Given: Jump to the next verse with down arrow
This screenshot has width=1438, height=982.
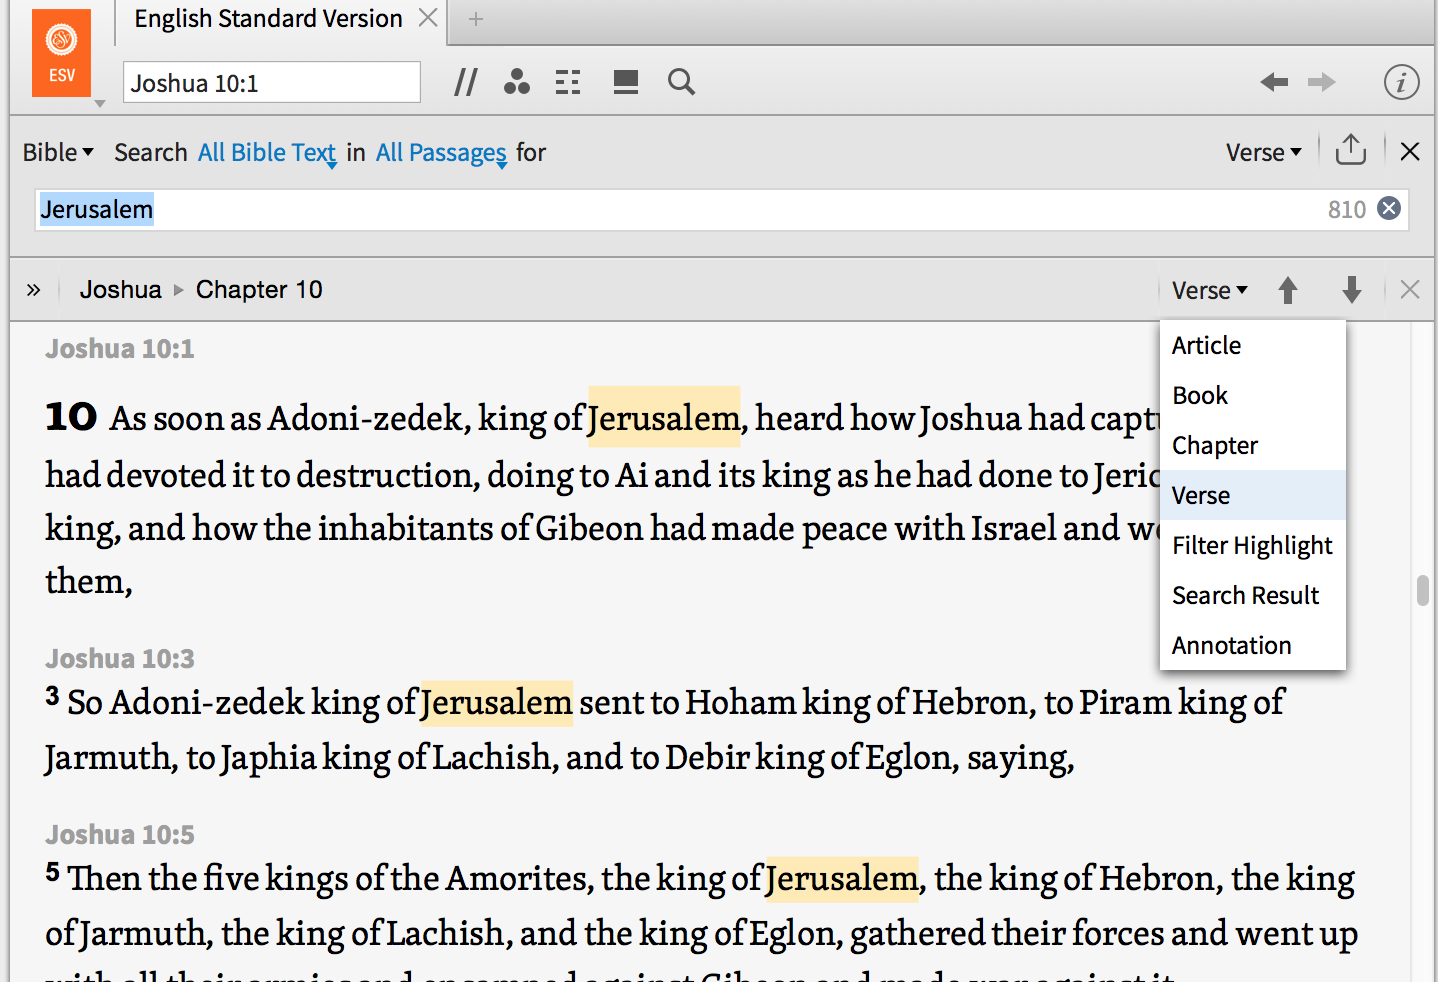Looking at the screenshot, I should point(1352,290).
